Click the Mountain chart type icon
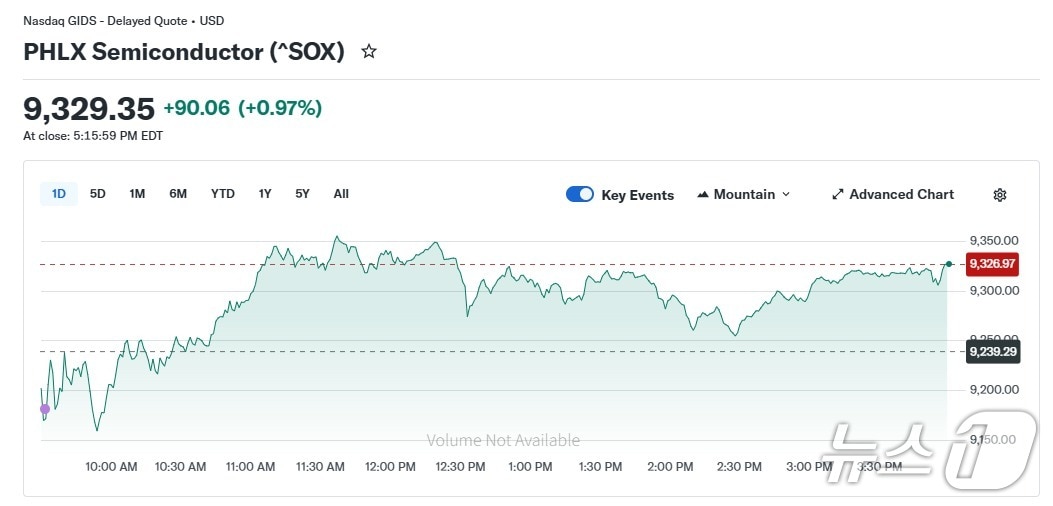The width and height of the screenshot is (1053, 506). pyautogui.click(x=703, y=195)
